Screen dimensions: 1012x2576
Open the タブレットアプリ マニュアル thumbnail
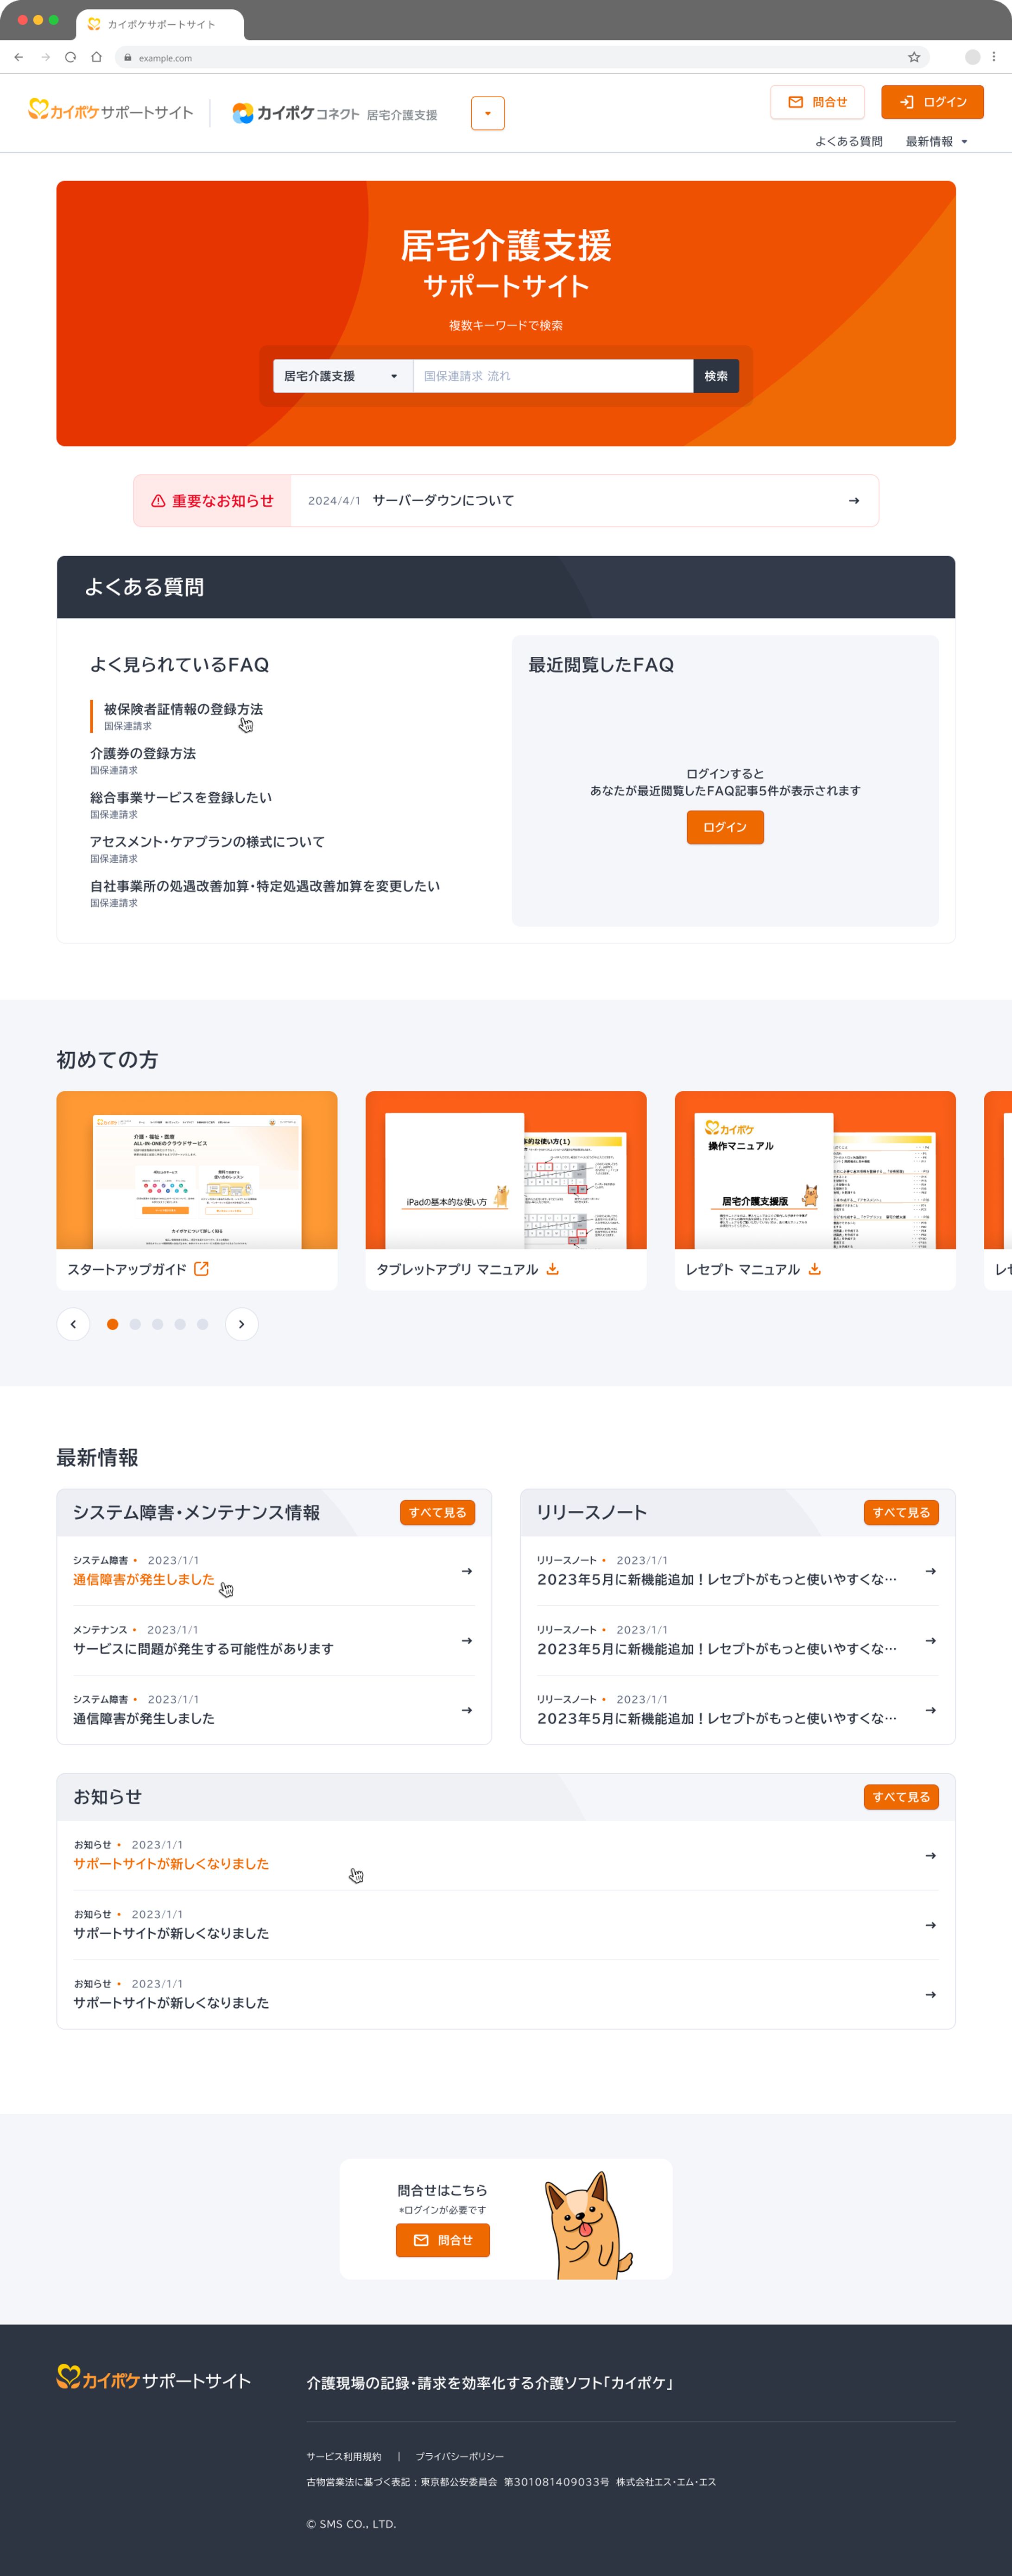pyautogui.click(x=506, y=1170)
